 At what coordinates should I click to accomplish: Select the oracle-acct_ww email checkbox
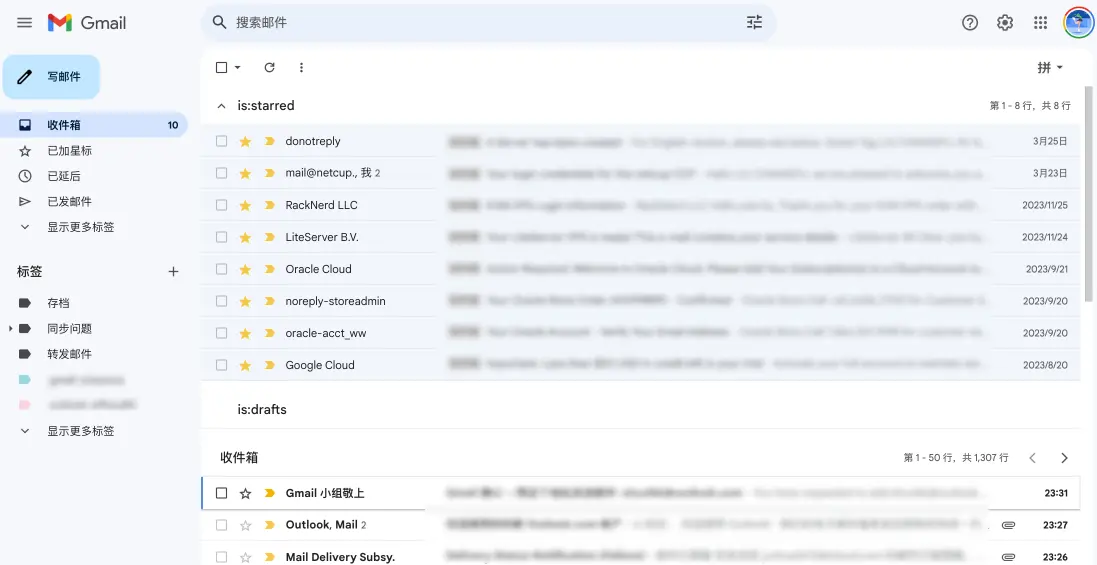point(222,333)
